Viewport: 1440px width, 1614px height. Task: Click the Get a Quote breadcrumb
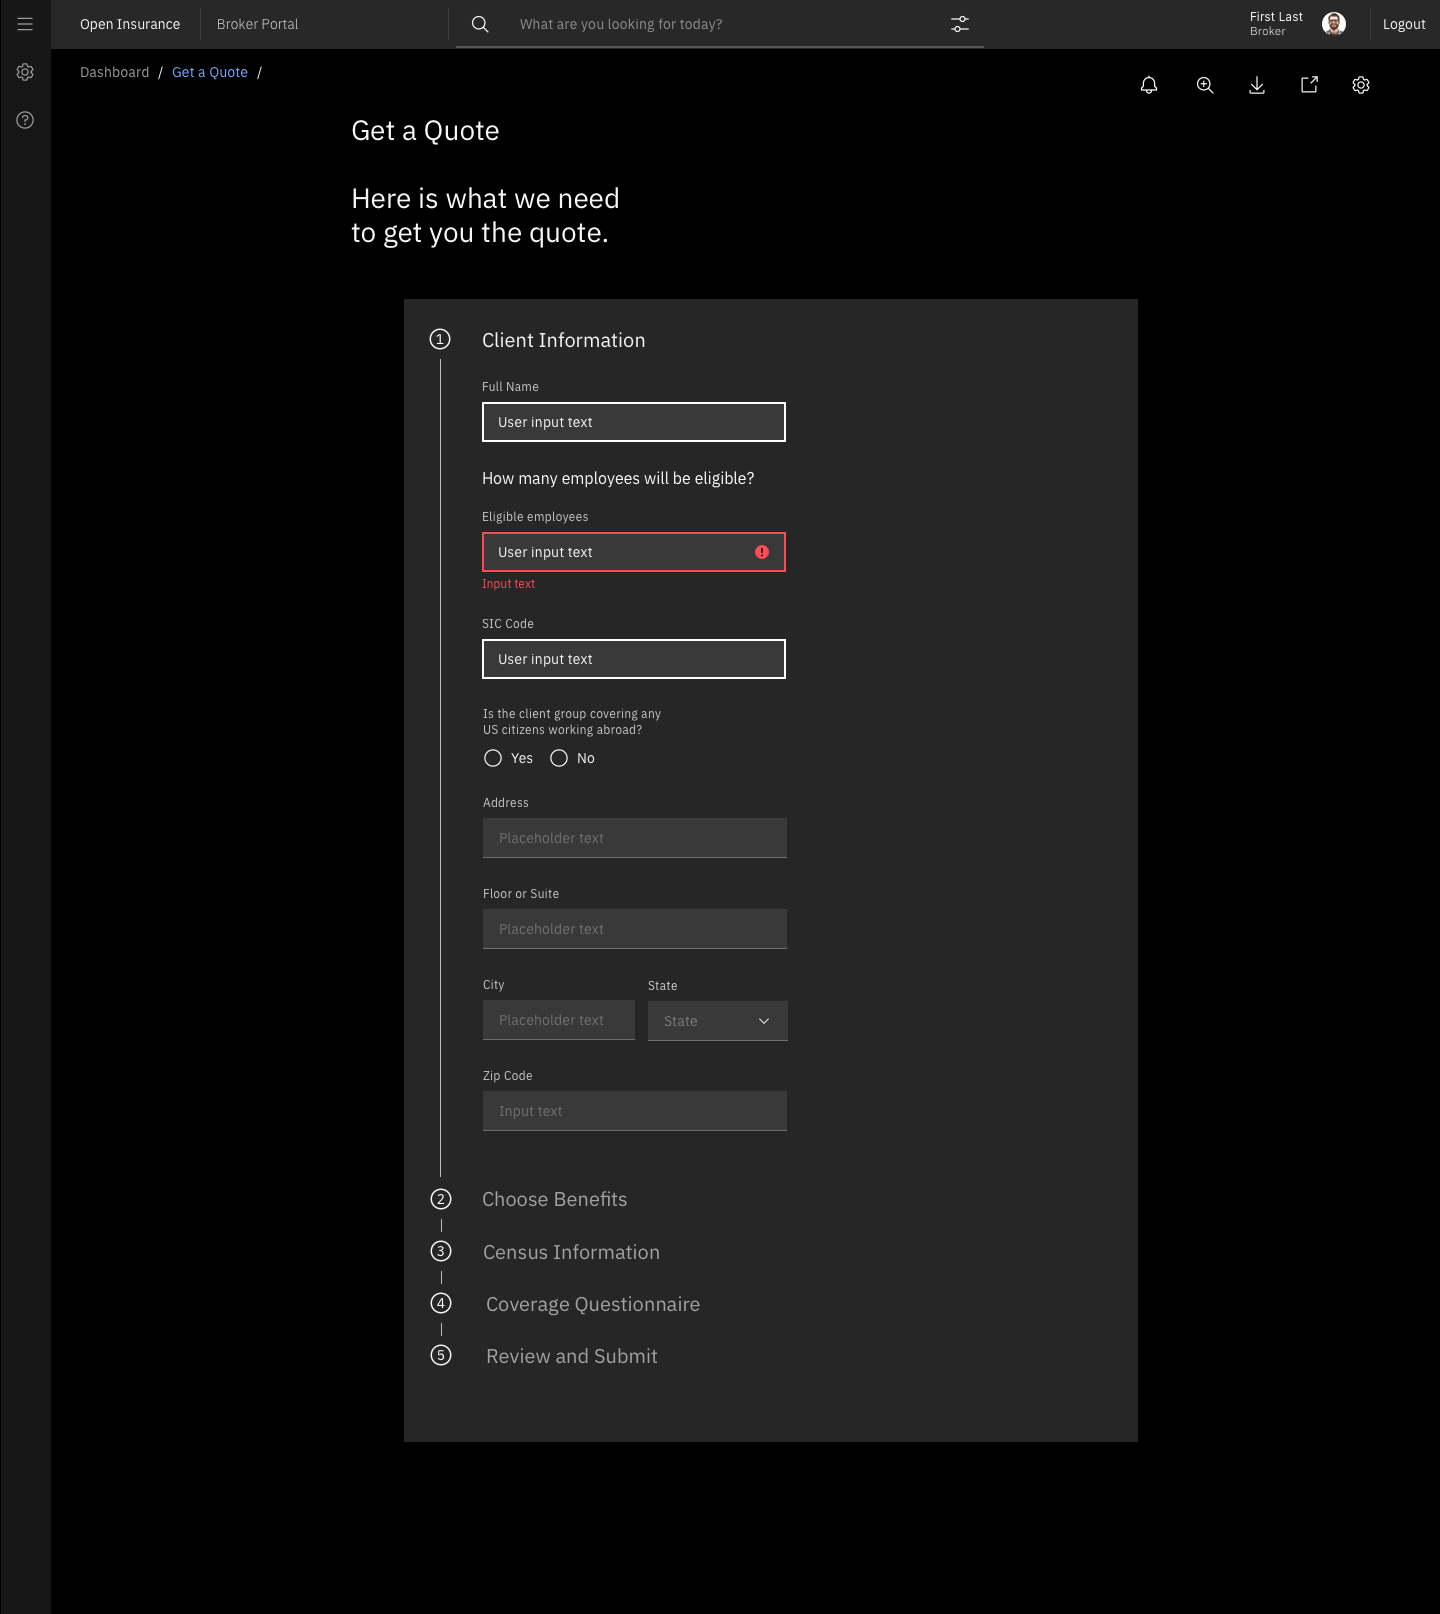(210, 72)
